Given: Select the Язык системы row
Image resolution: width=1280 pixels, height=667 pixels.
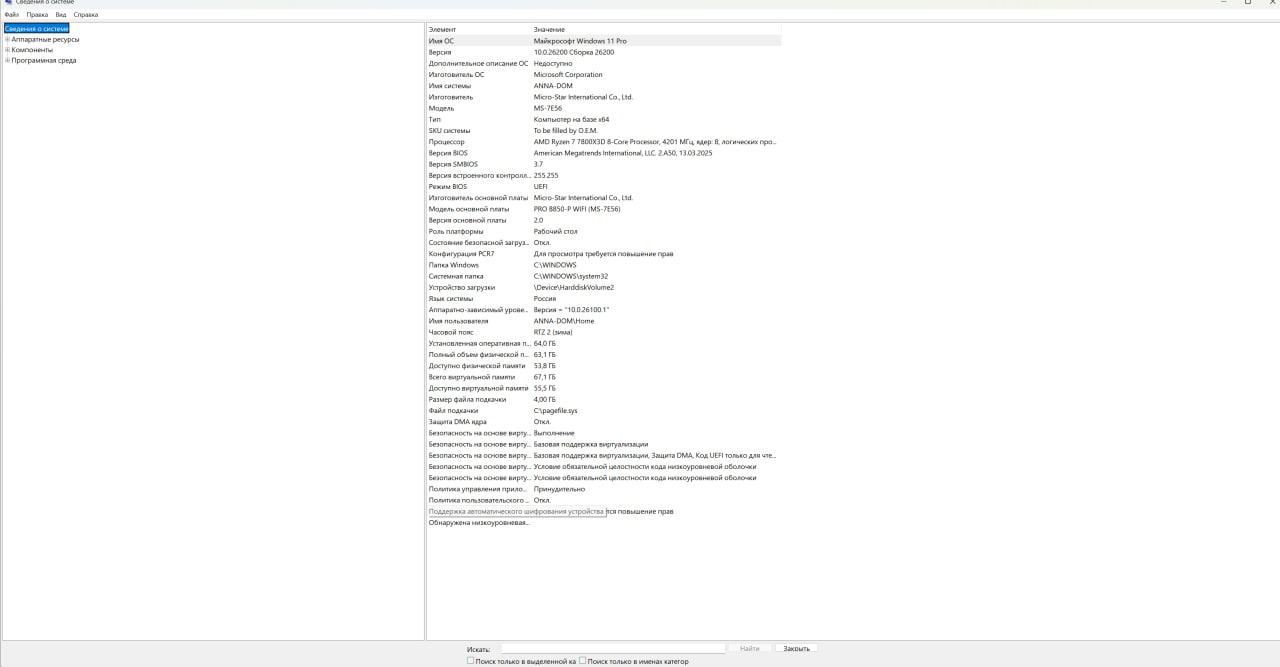Looking at the screenshot, I should click(604, 299).
